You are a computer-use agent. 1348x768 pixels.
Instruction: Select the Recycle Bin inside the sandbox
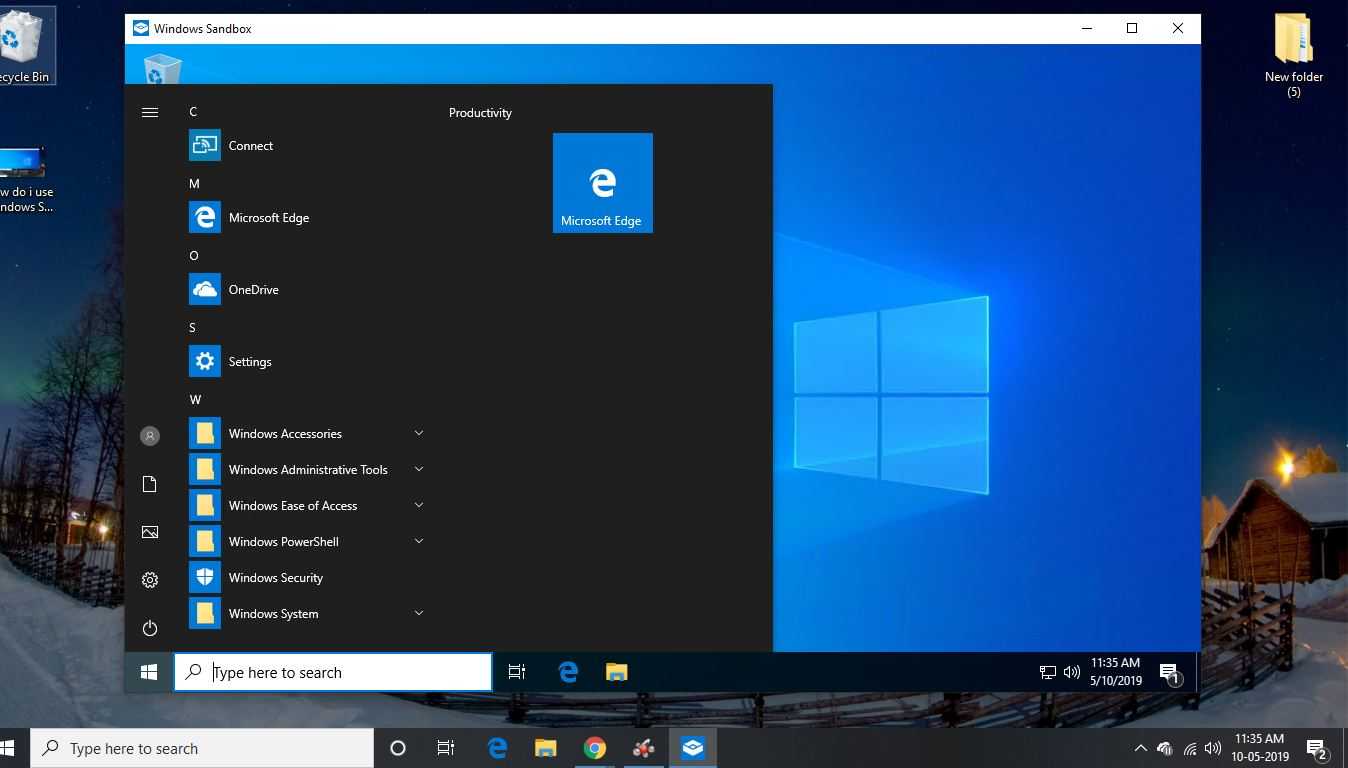pyautogui.click(x=163, y=68)
